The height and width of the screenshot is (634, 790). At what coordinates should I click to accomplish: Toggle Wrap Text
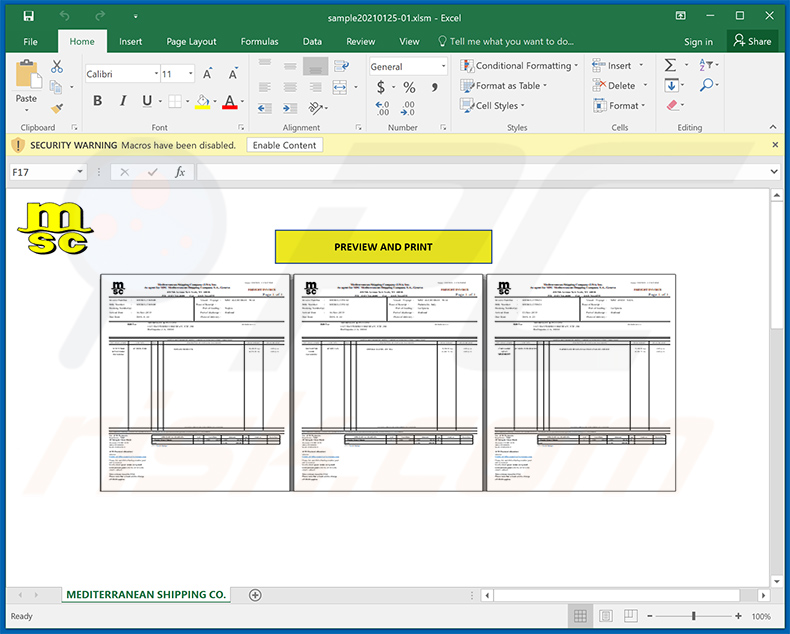tap(342, 66)
